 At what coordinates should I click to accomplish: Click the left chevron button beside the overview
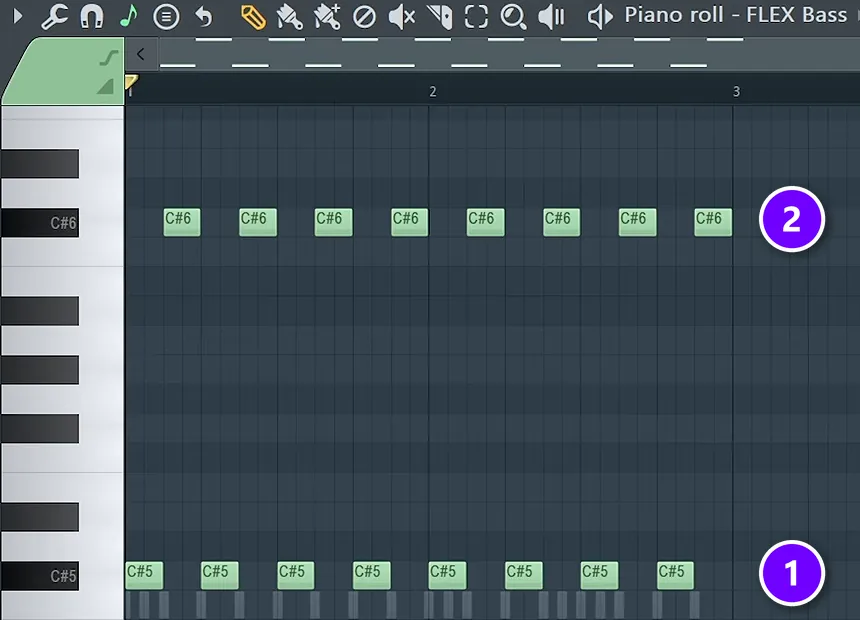pyautogui.click(x=141, y=54)
